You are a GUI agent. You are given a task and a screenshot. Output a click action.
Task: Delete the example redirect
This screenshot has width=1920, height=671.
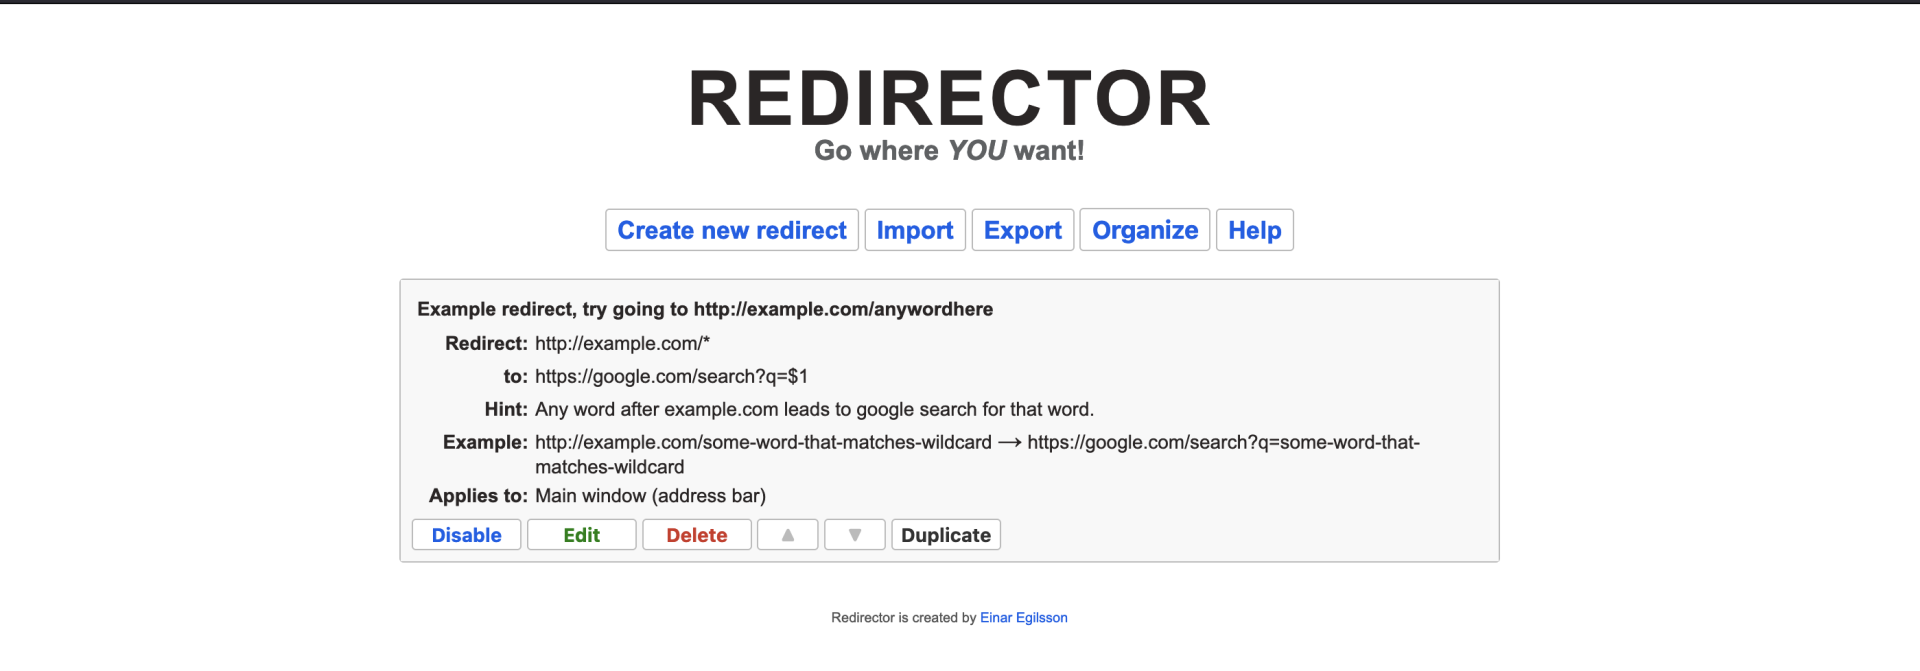[x=696, y=535]
